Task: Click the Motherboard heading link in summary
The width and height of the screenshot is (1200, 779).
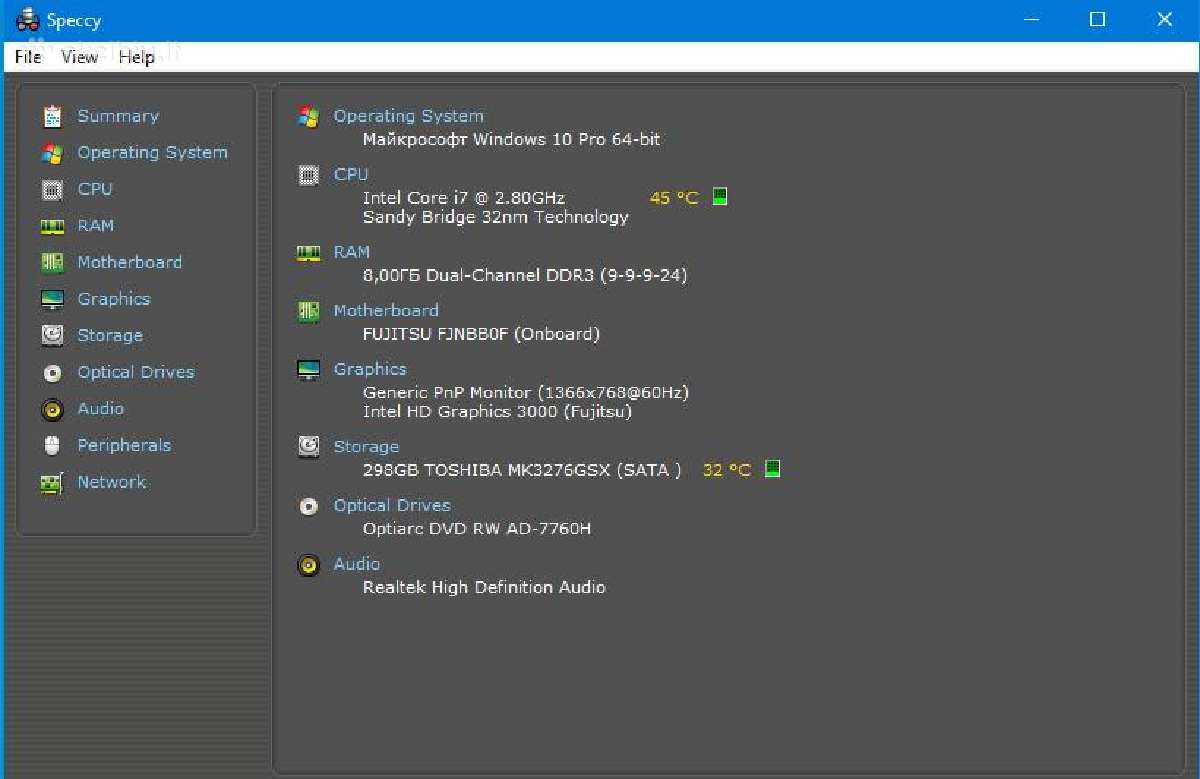Action: (x=386, y=310)
